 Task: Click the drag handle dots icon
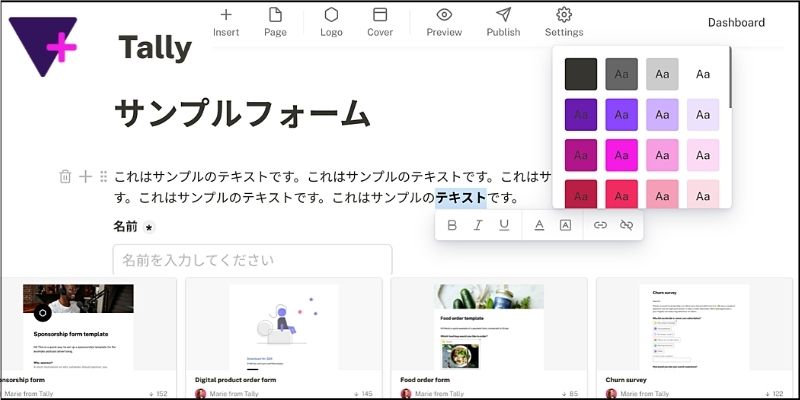click(x=104, y=177)
